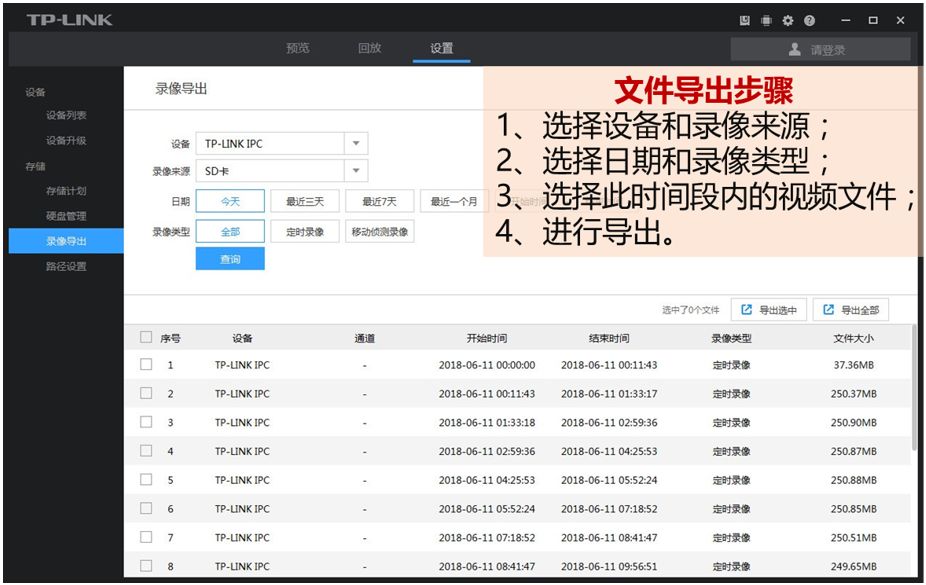Click the user avatar icon beside 请登录

click(795, 49)
